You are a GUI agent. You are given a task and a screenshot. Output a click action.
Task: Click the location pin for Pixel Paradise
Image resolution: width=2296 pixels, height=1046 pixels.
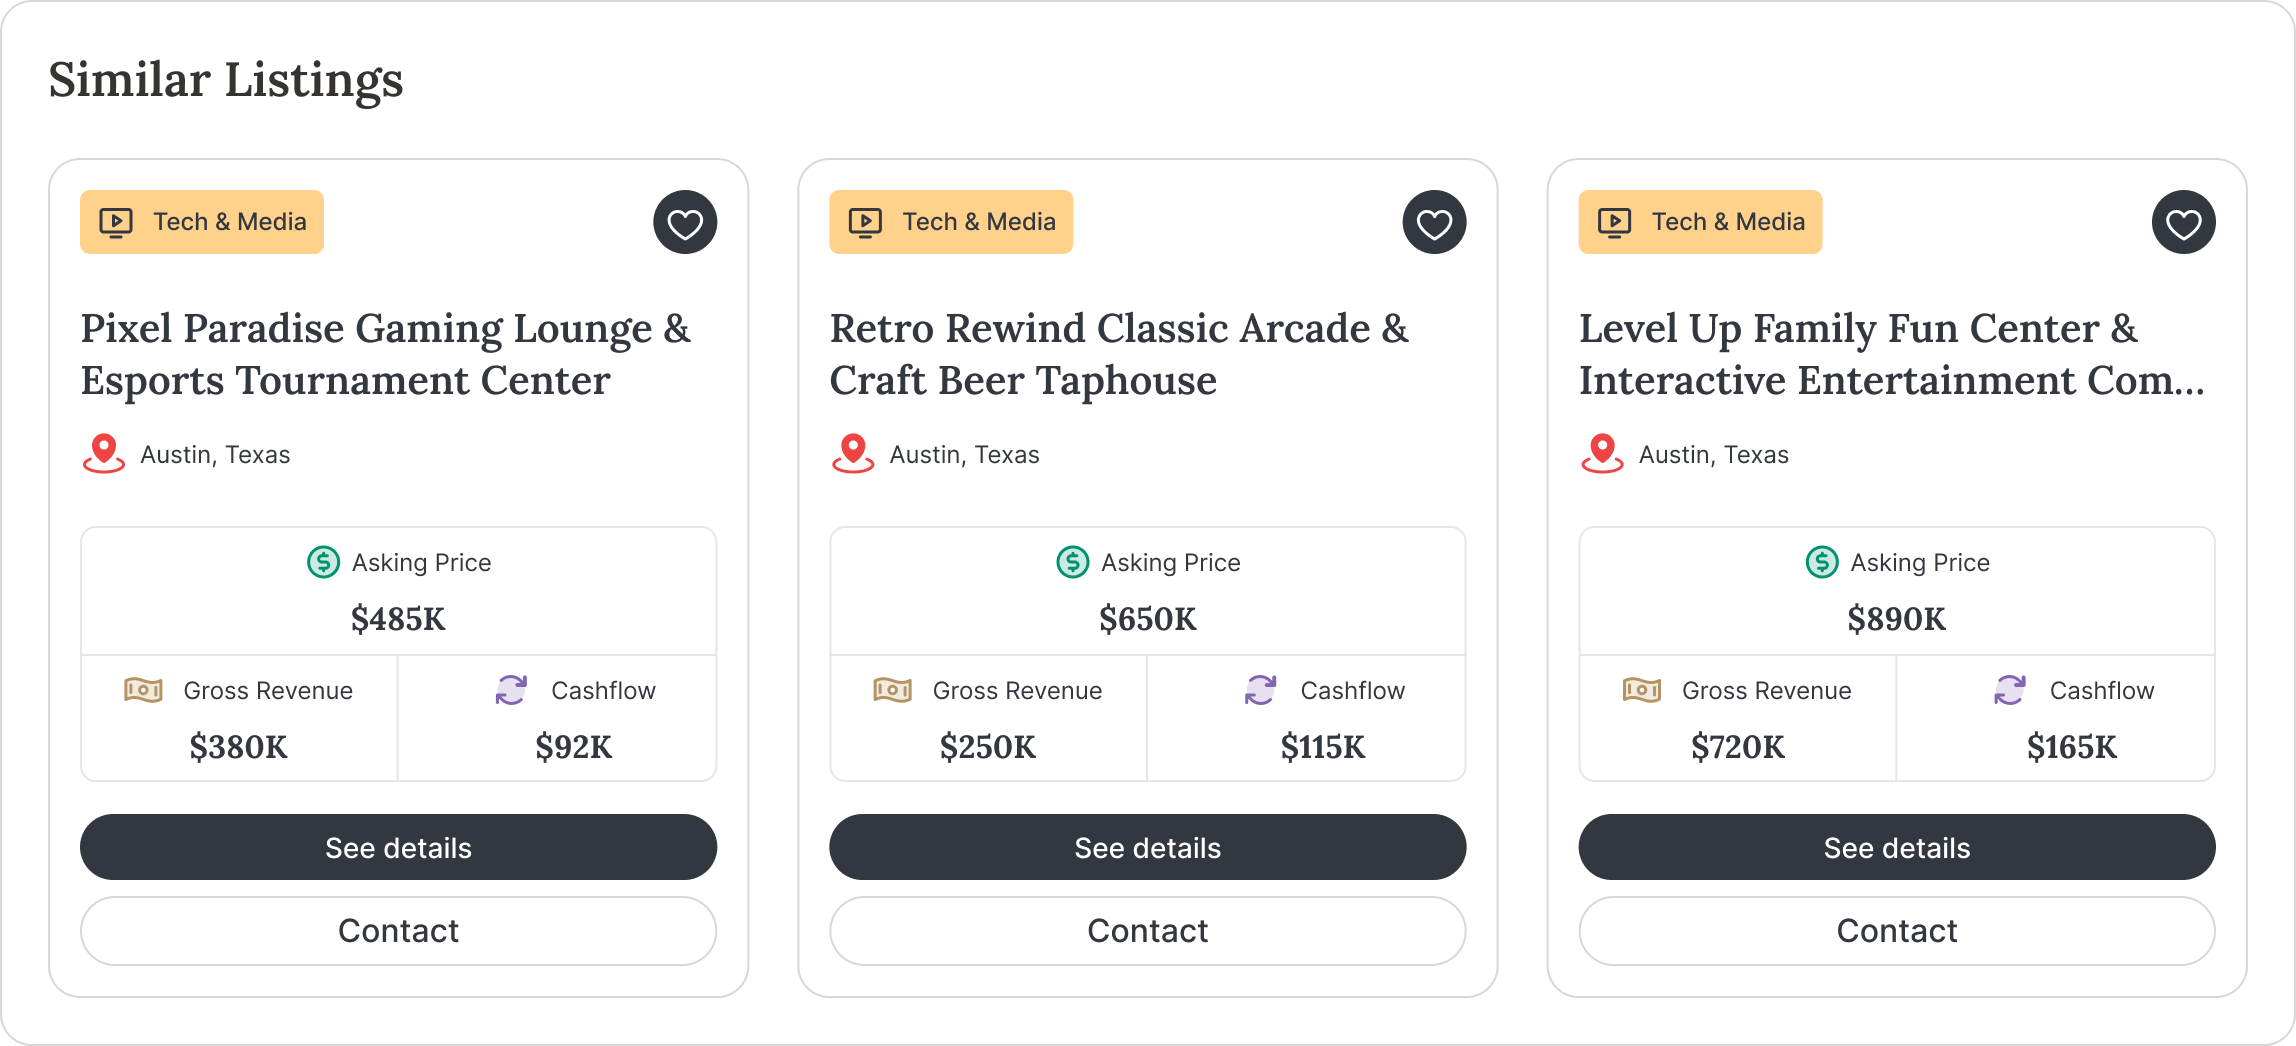[x=103, y=454]
